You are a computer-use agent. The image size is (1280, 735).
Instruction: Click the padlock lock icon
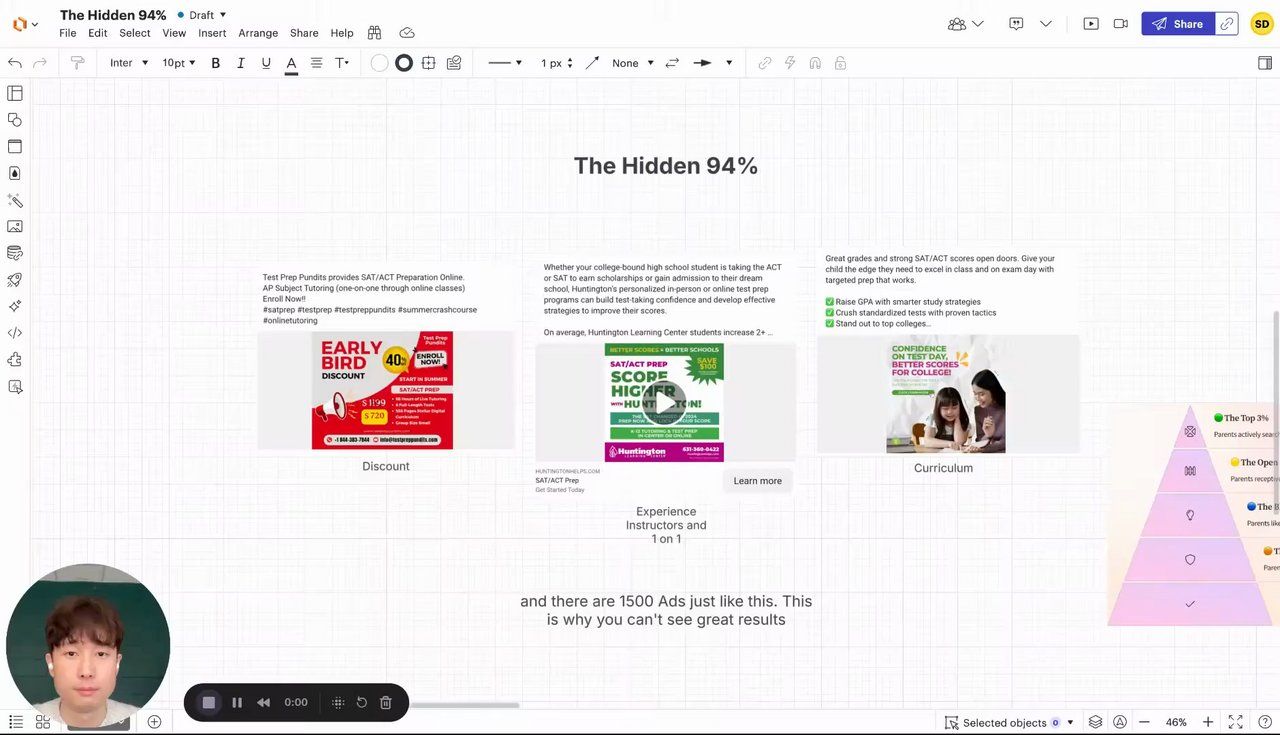[840, 63]
